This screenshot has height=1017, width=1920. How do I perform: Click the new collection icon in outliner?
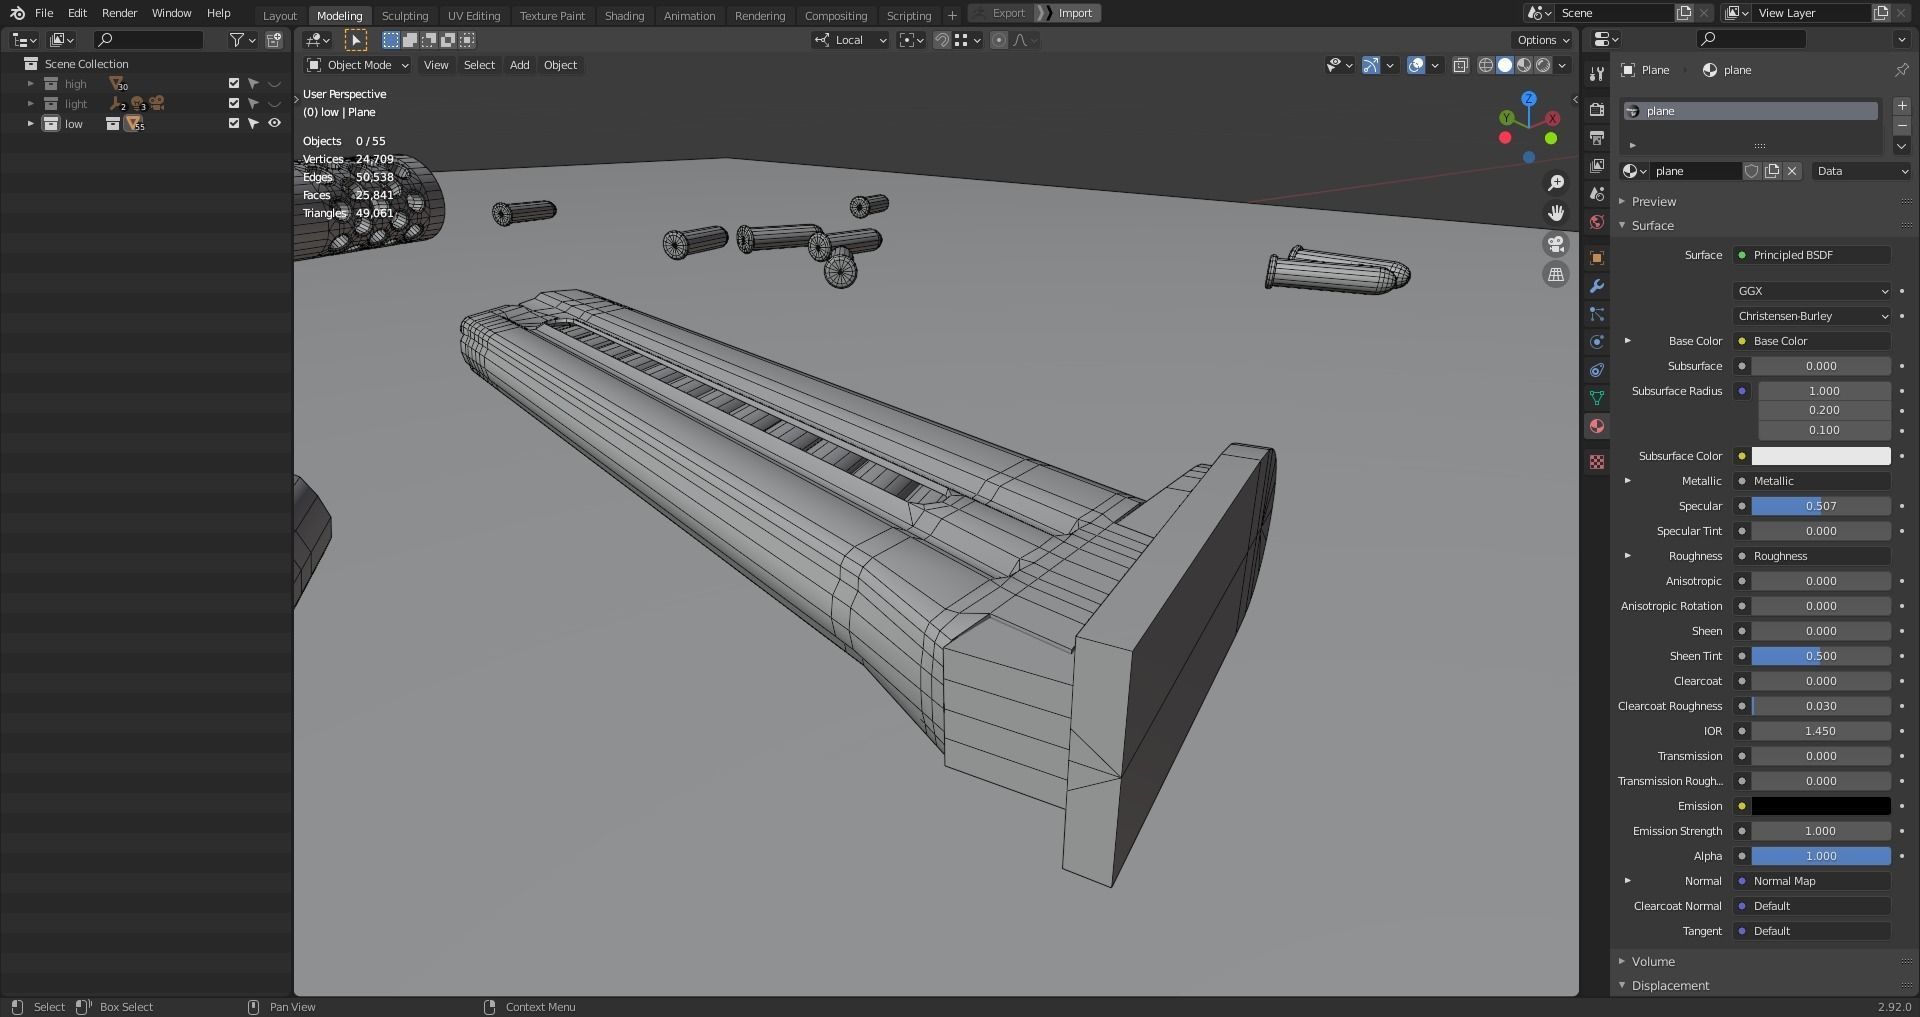point(274,40)
